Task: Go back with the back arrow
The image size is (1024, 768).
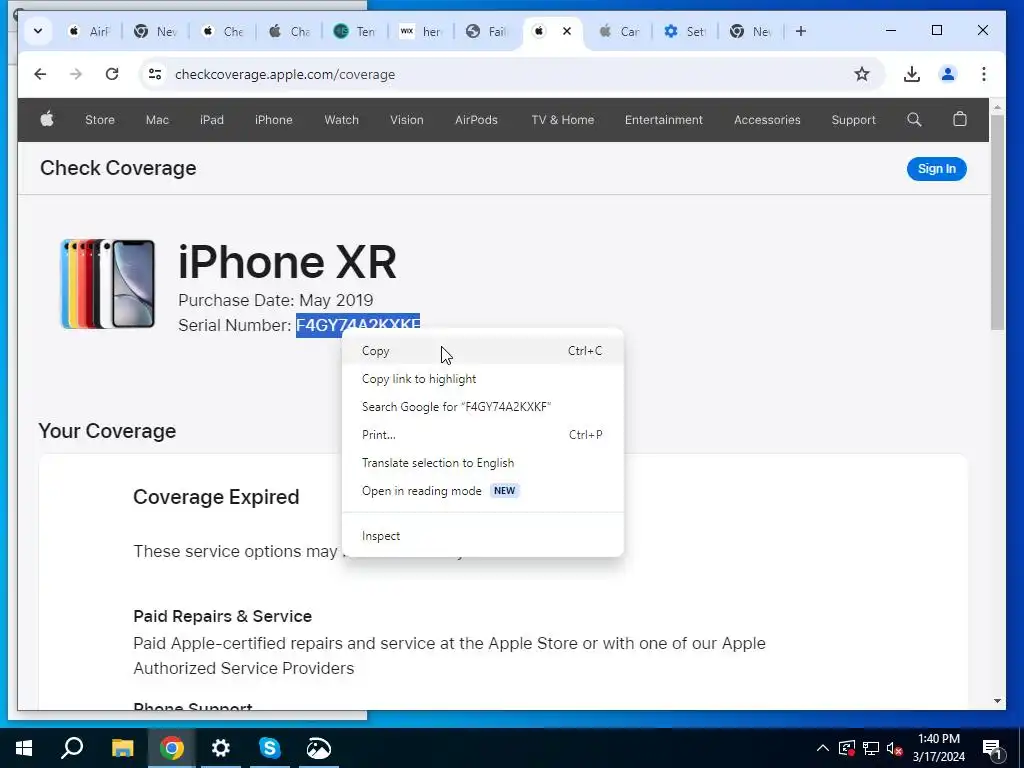Action: coord(40,74)
